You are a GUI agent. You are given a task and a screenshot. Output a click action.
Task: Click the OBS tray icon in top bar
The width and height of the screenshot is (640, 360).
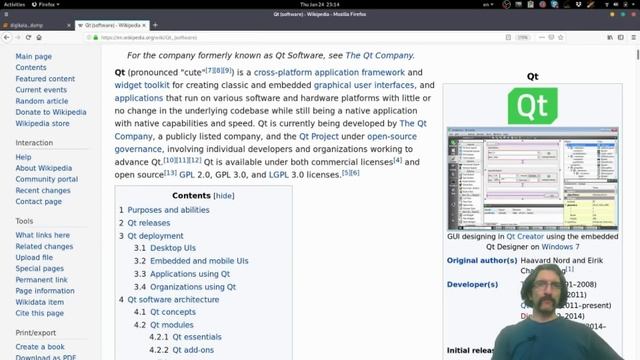[506, 4]
